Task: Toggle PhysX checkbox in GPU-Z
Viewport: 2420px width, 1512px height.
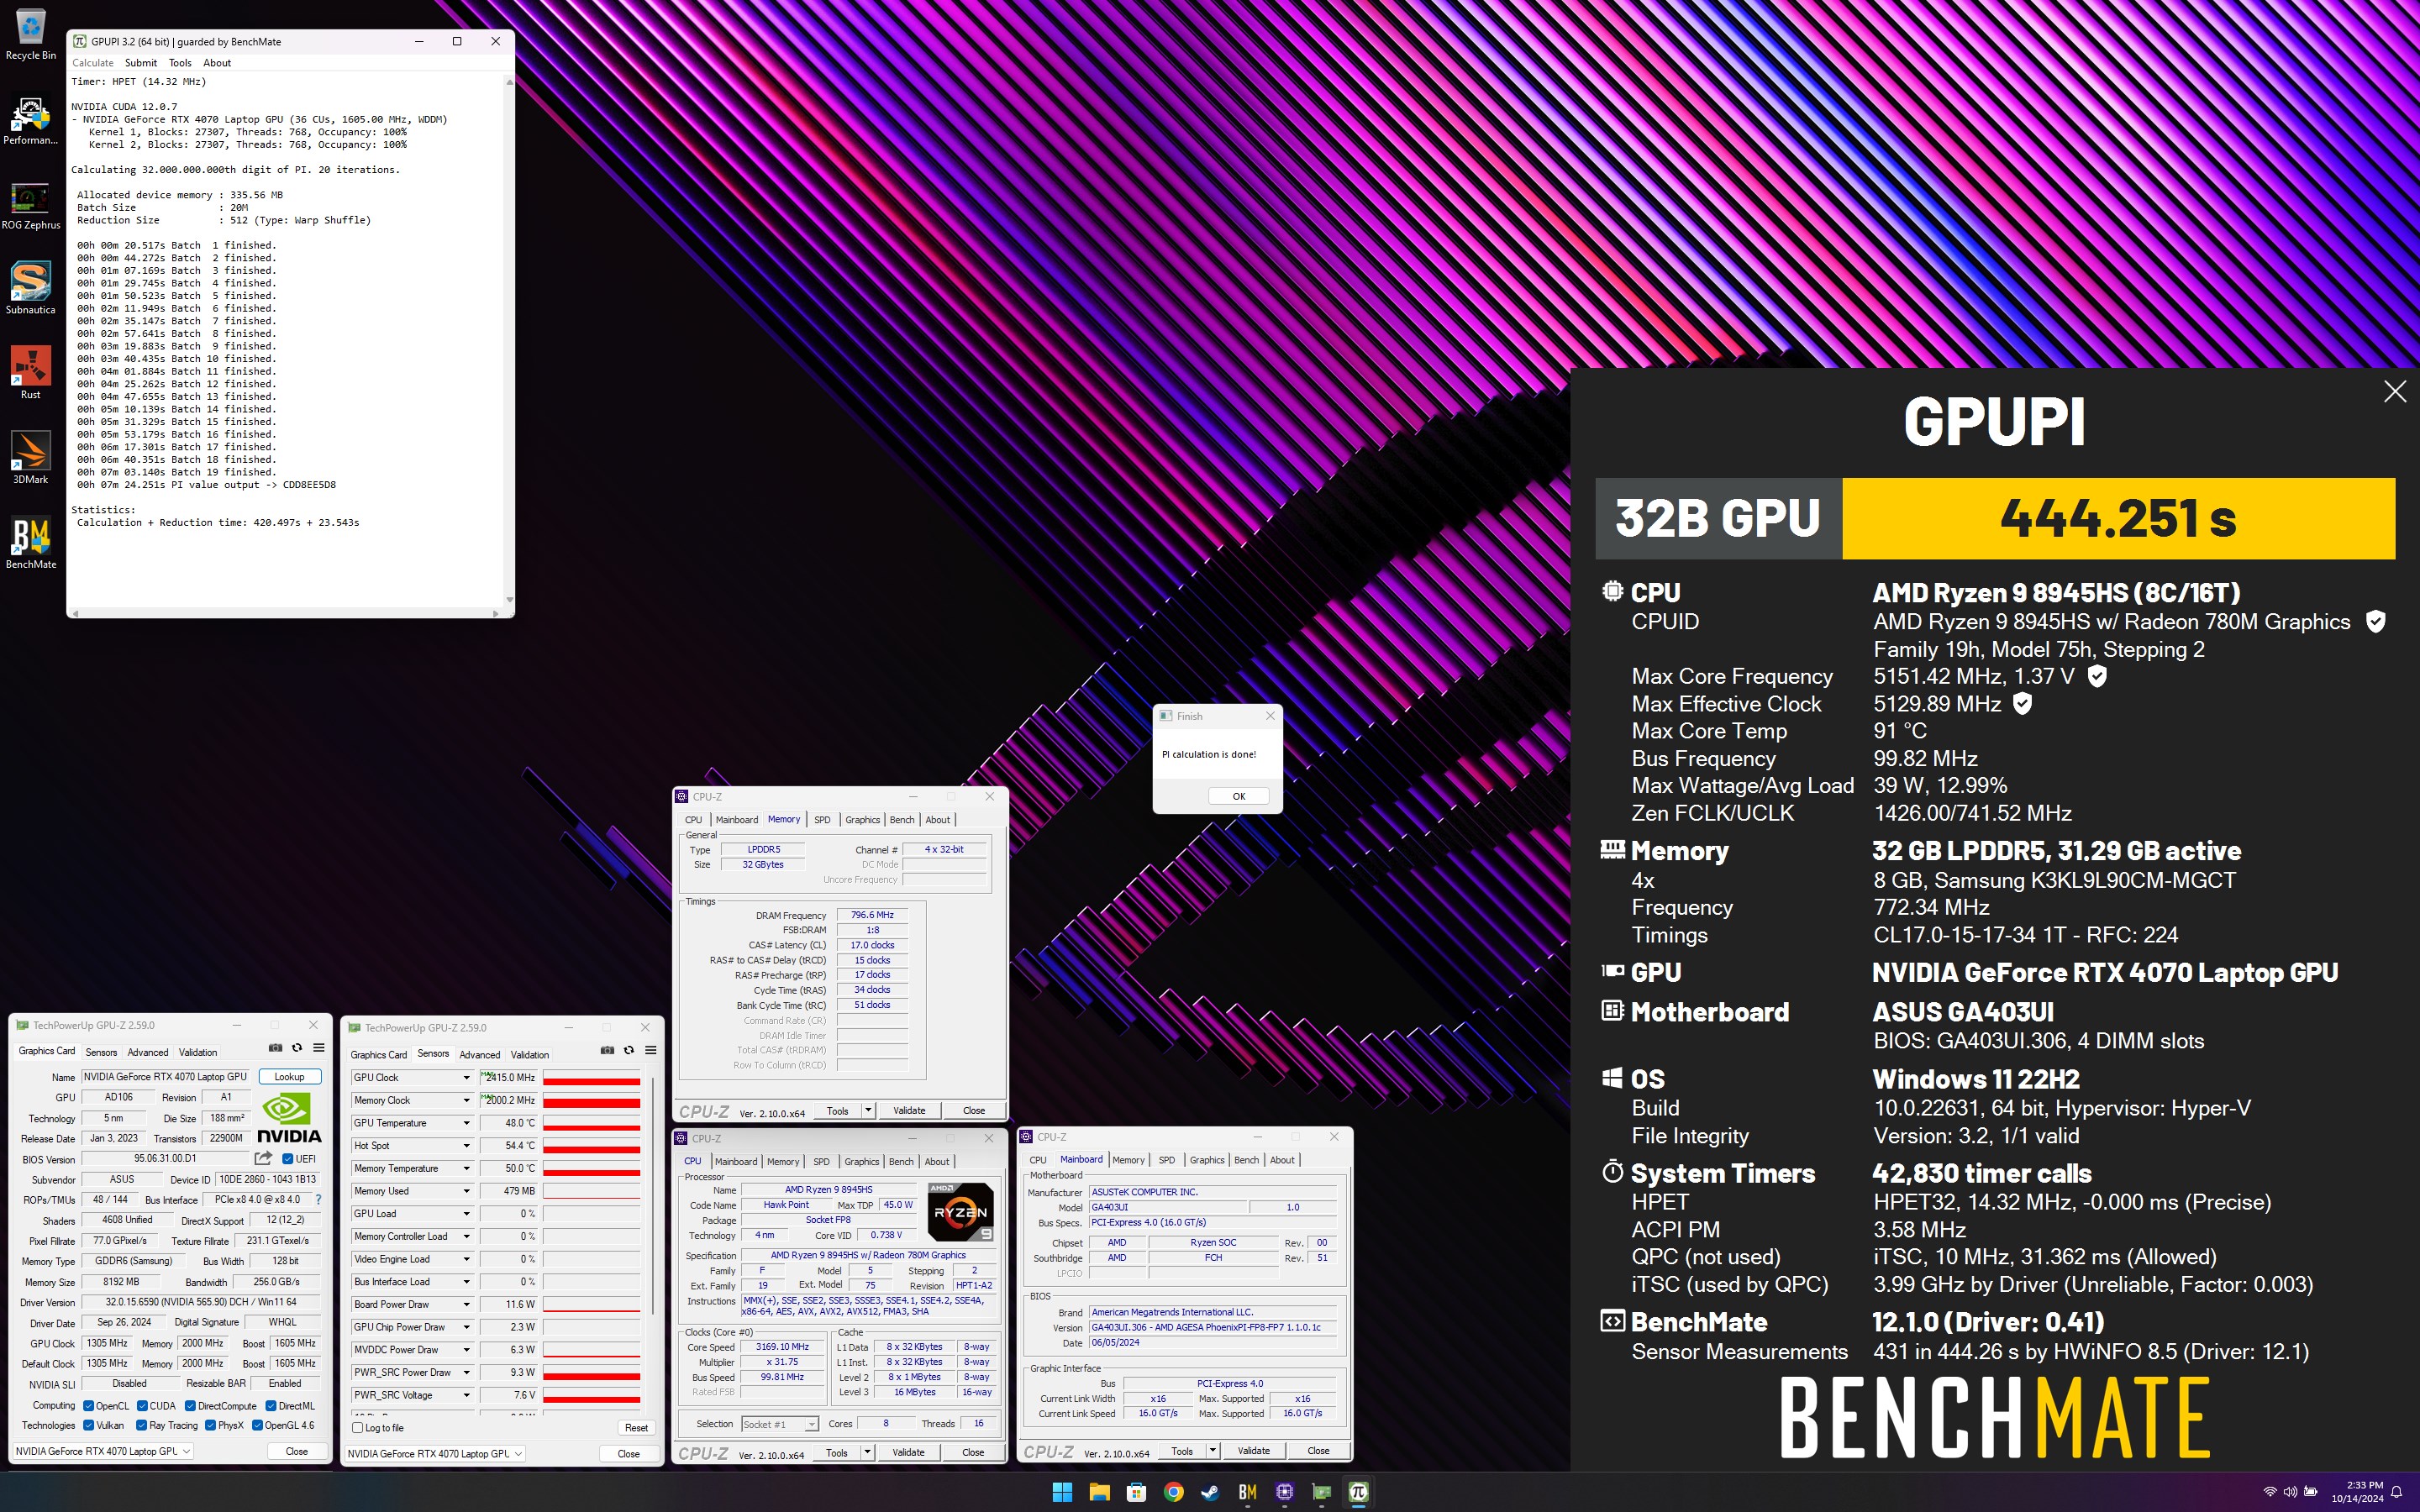Action: [210, 1425]
